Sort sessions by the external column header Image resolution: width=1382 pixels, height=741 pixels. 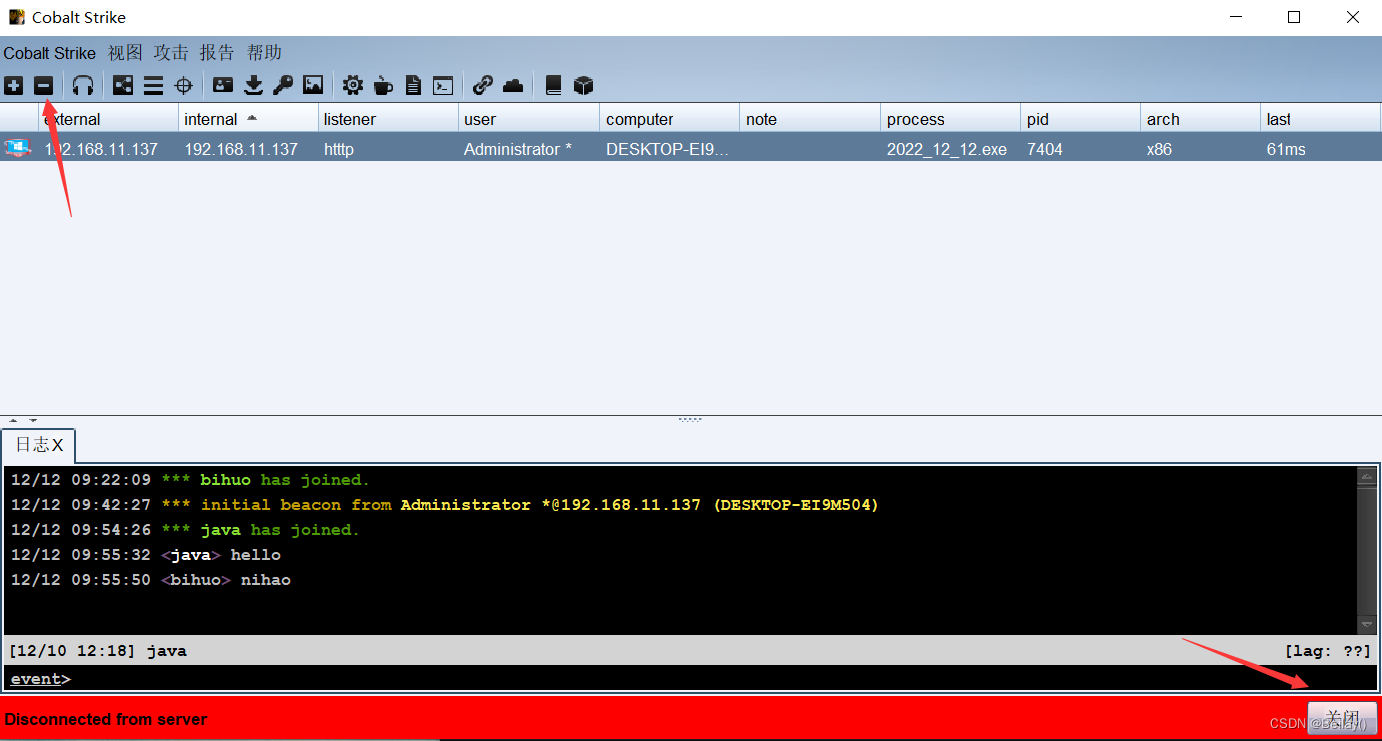pos(108,119)
